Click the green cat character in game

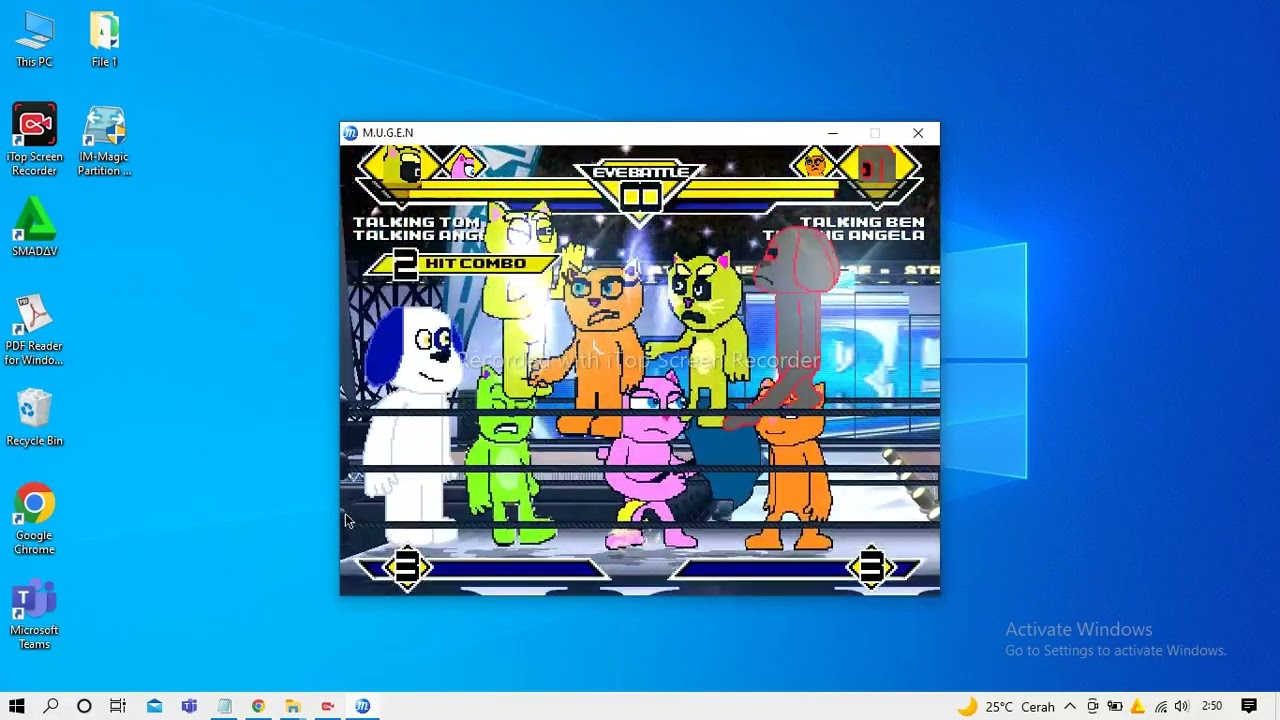(507, 458)
